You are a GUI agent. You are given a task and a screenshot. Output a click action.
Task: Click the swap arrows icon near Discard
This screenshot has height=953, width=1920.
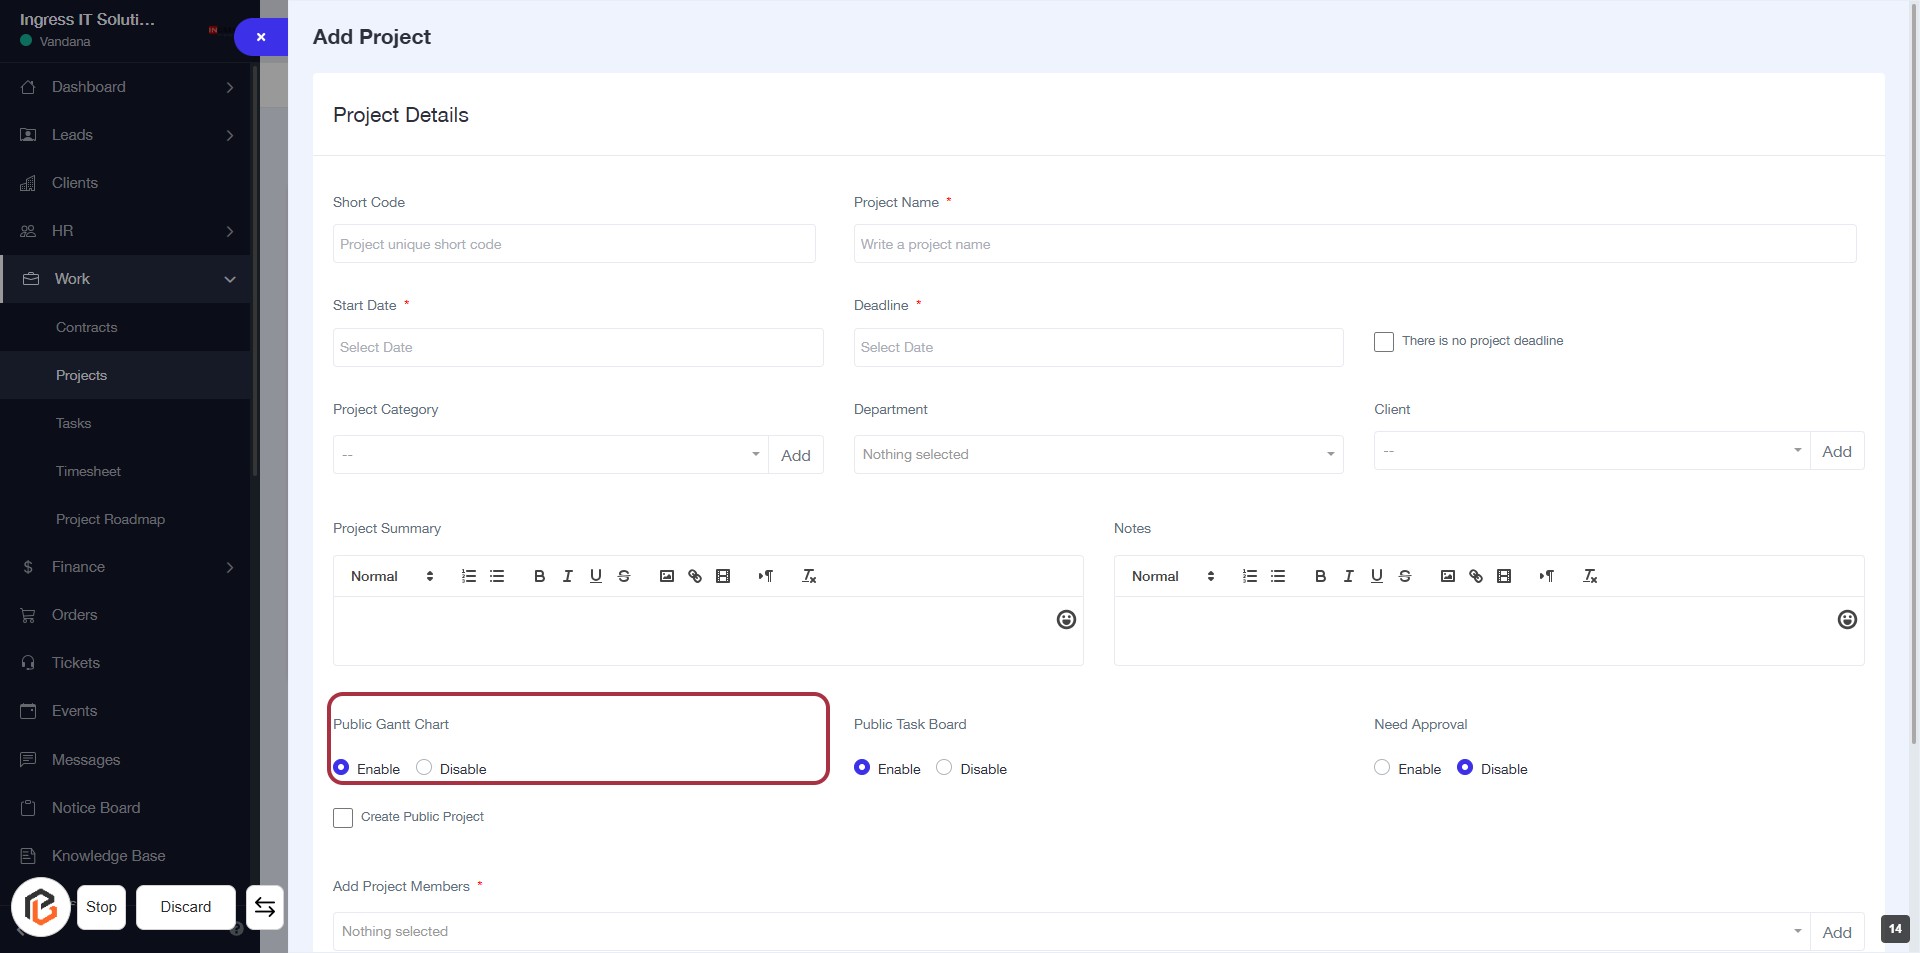265,907
